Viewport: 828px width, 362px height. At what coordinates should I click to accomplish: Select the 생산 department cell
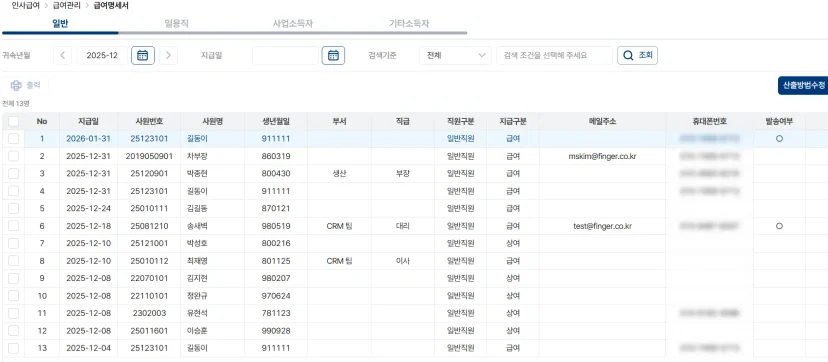click(x=339, y=174)
